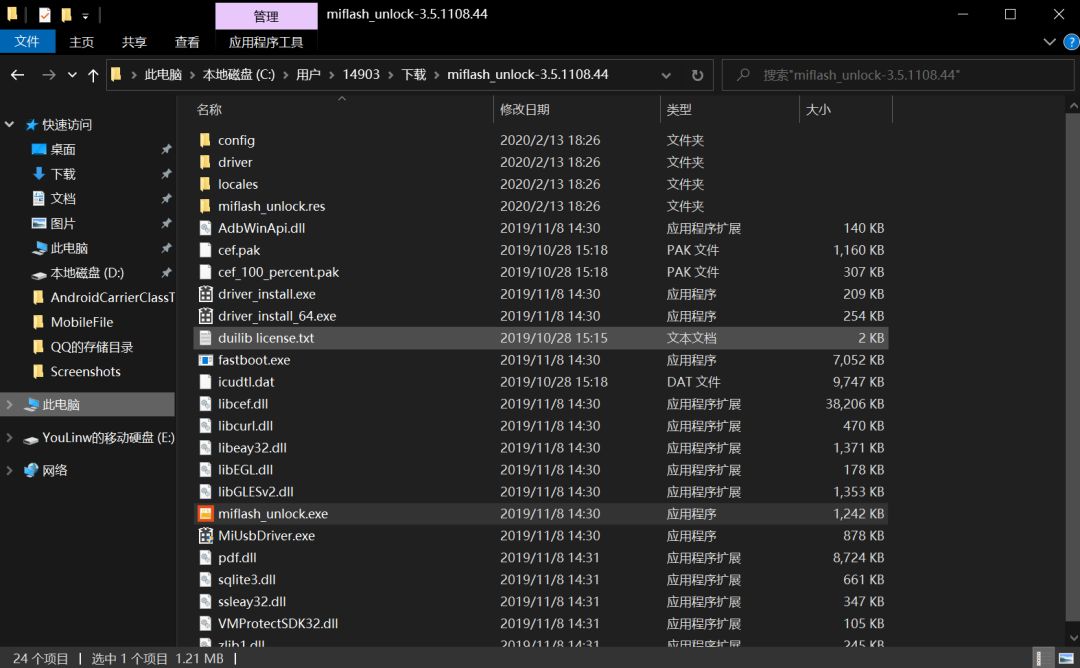Click the Documents icon in Quick access
The height and width of the screenshot is (668, 1080).
tap(39, 199)
